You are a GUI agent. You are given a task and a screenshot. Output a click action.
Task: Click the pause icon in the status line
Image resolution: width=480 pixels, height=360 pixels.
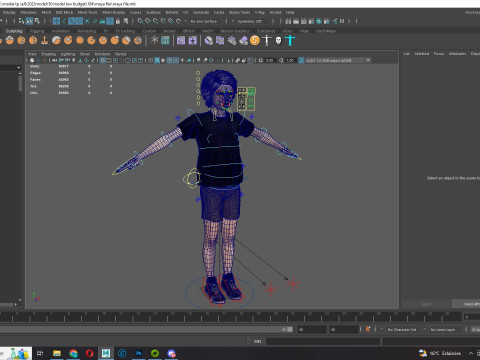click(342, 21)
